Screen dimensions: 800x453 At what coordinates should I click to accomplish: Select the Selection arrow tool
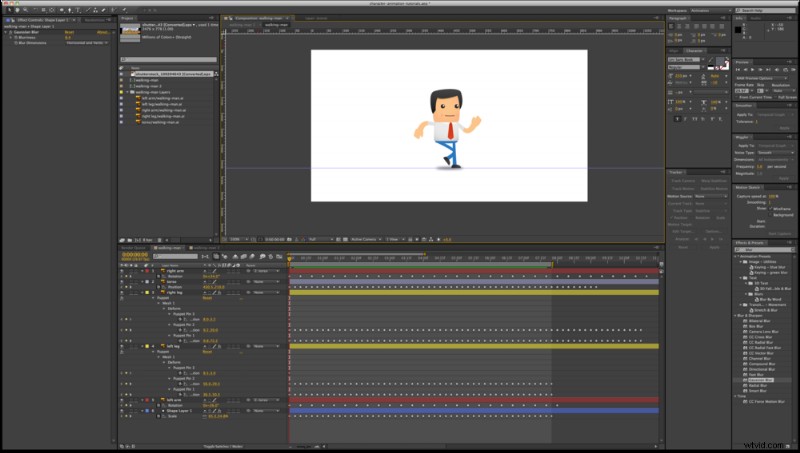[10, 10]
